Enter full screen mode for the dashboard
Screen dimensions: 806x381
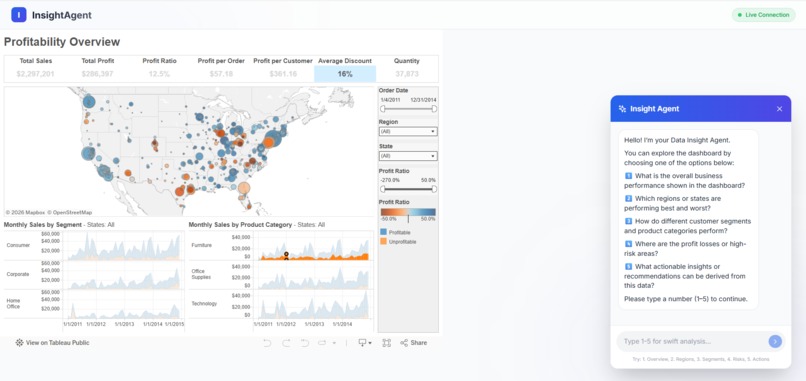[387, 343]
